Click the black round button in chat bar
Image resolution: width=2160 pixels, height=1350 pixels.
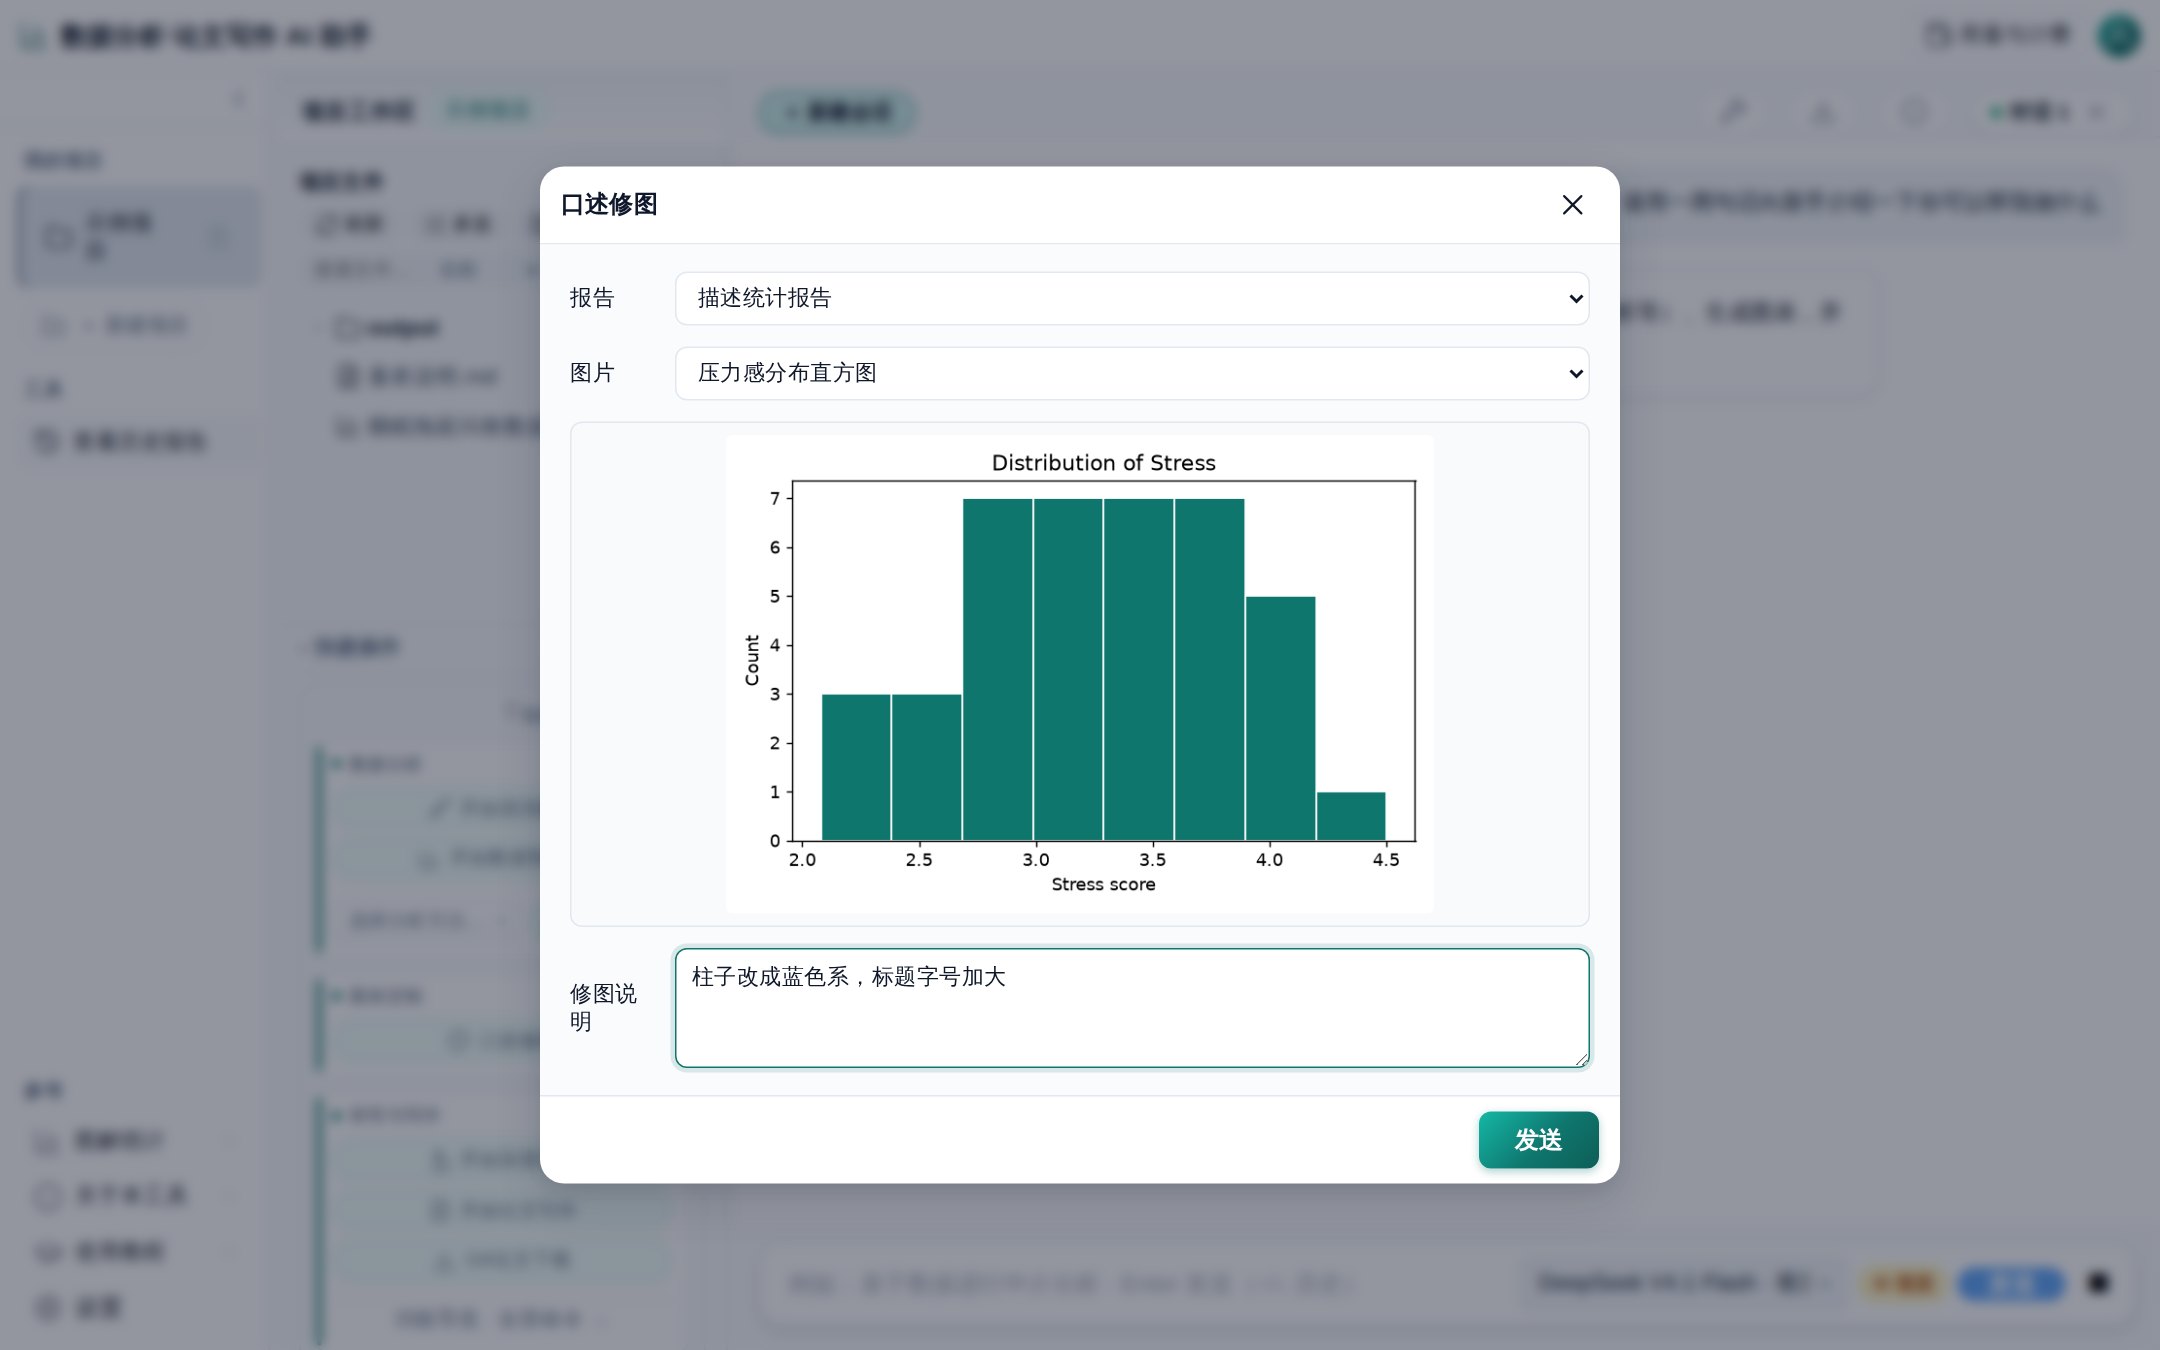pos(2099,1283)
